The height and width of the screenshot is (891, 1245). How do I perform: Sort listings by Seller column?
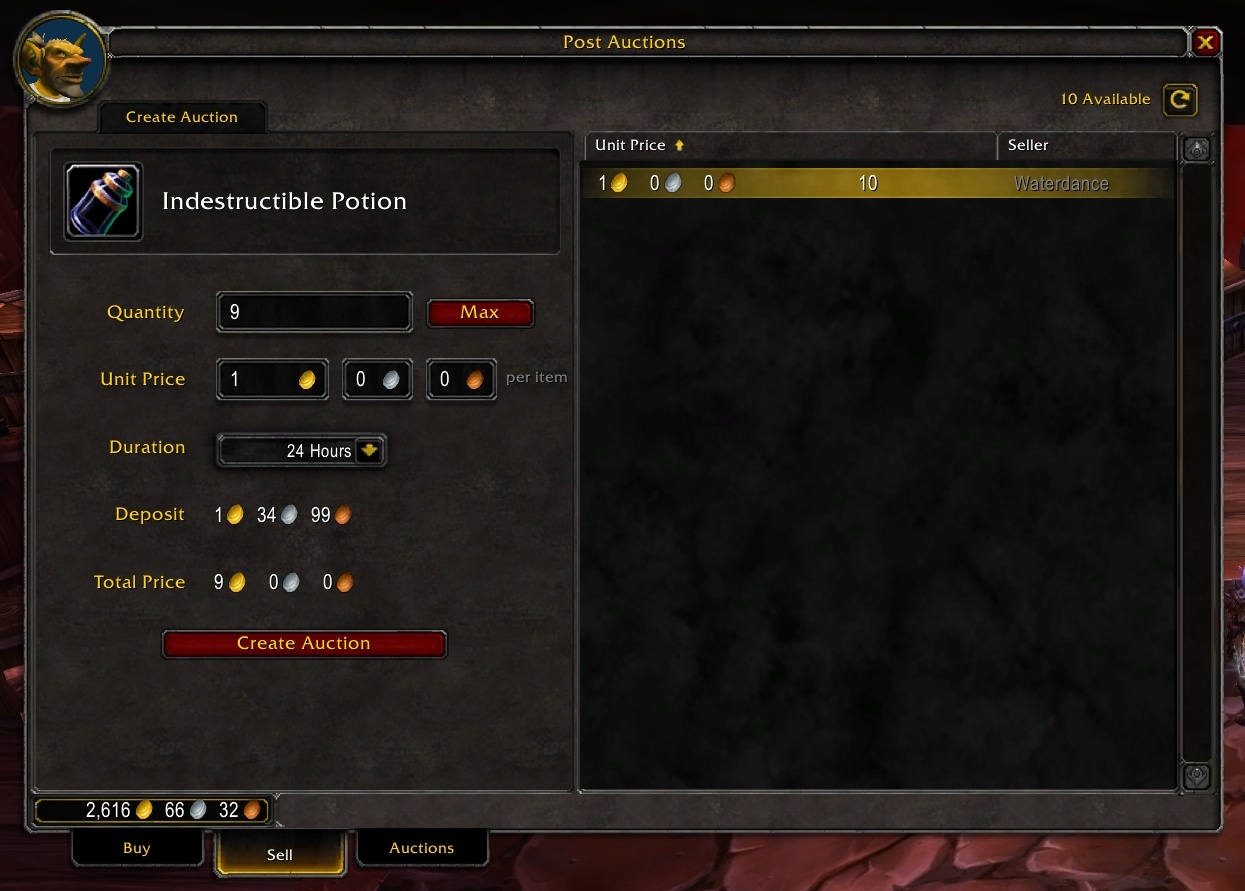(1086, 145)
